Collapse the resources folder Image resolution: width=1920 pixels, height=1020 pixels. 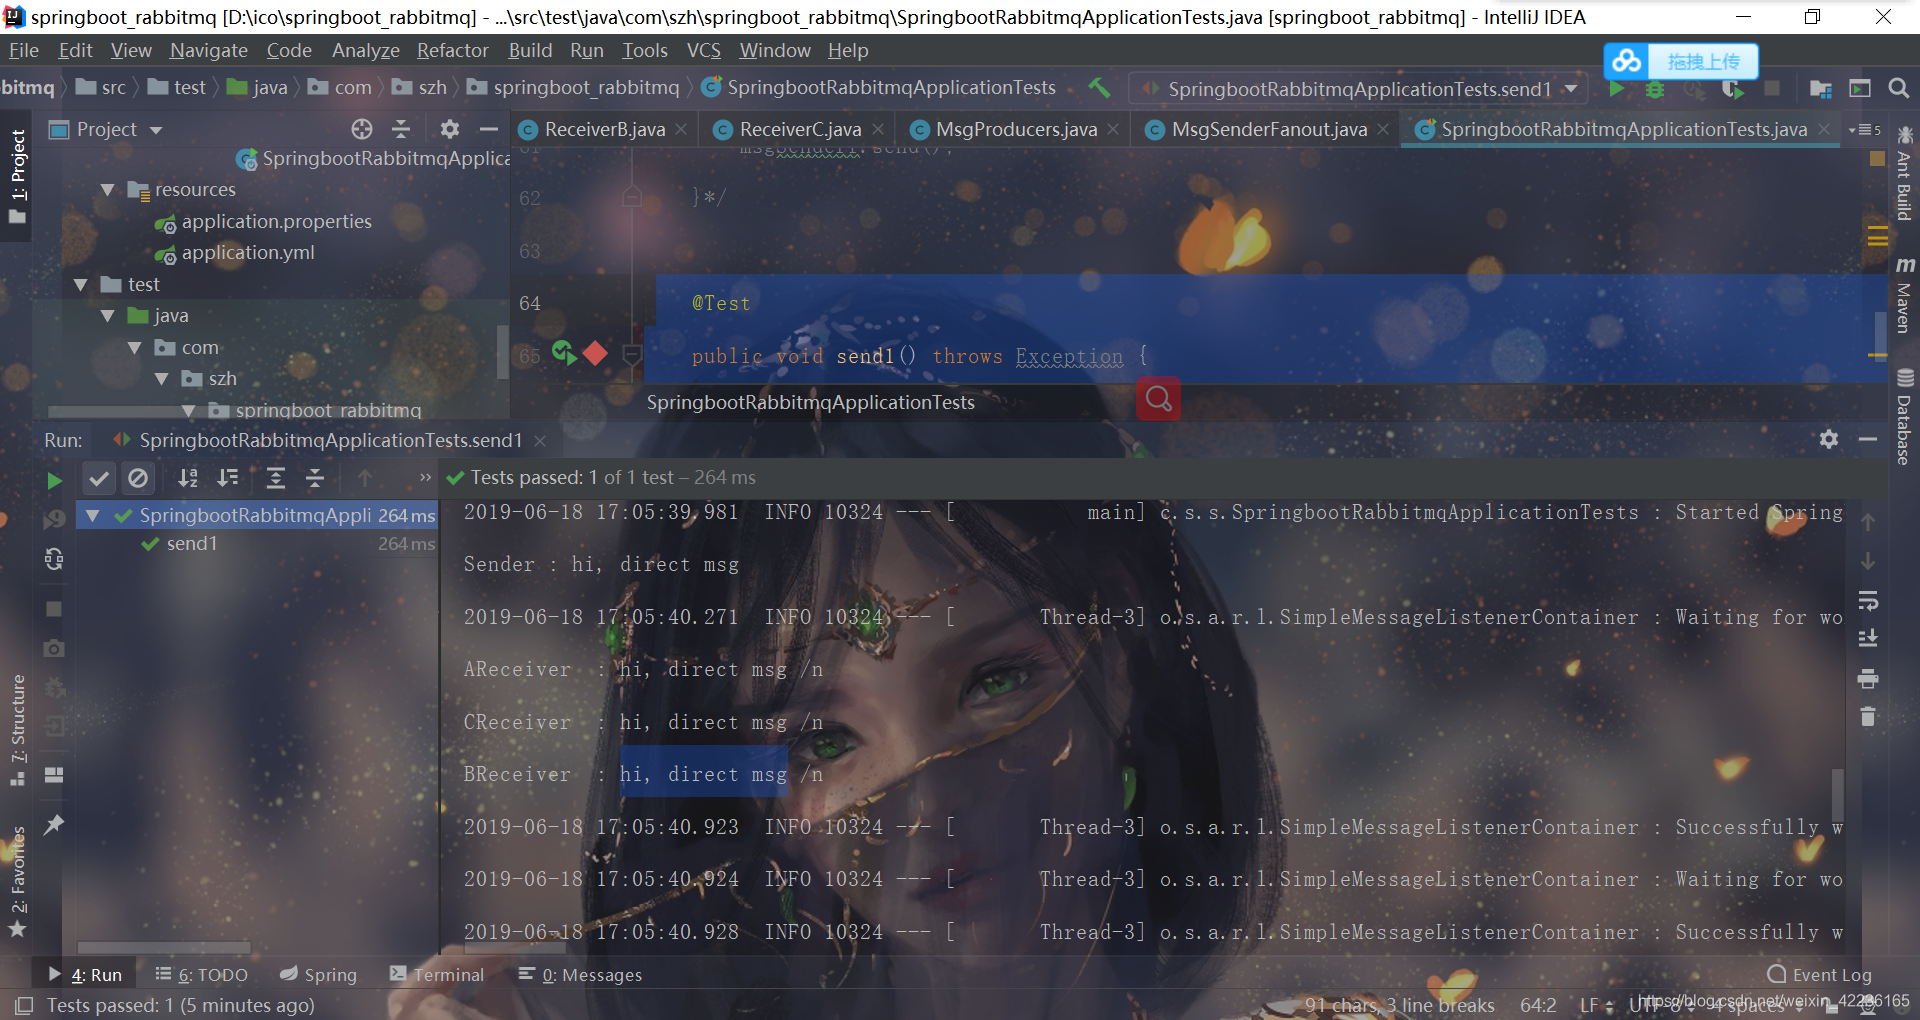[108, 190]
